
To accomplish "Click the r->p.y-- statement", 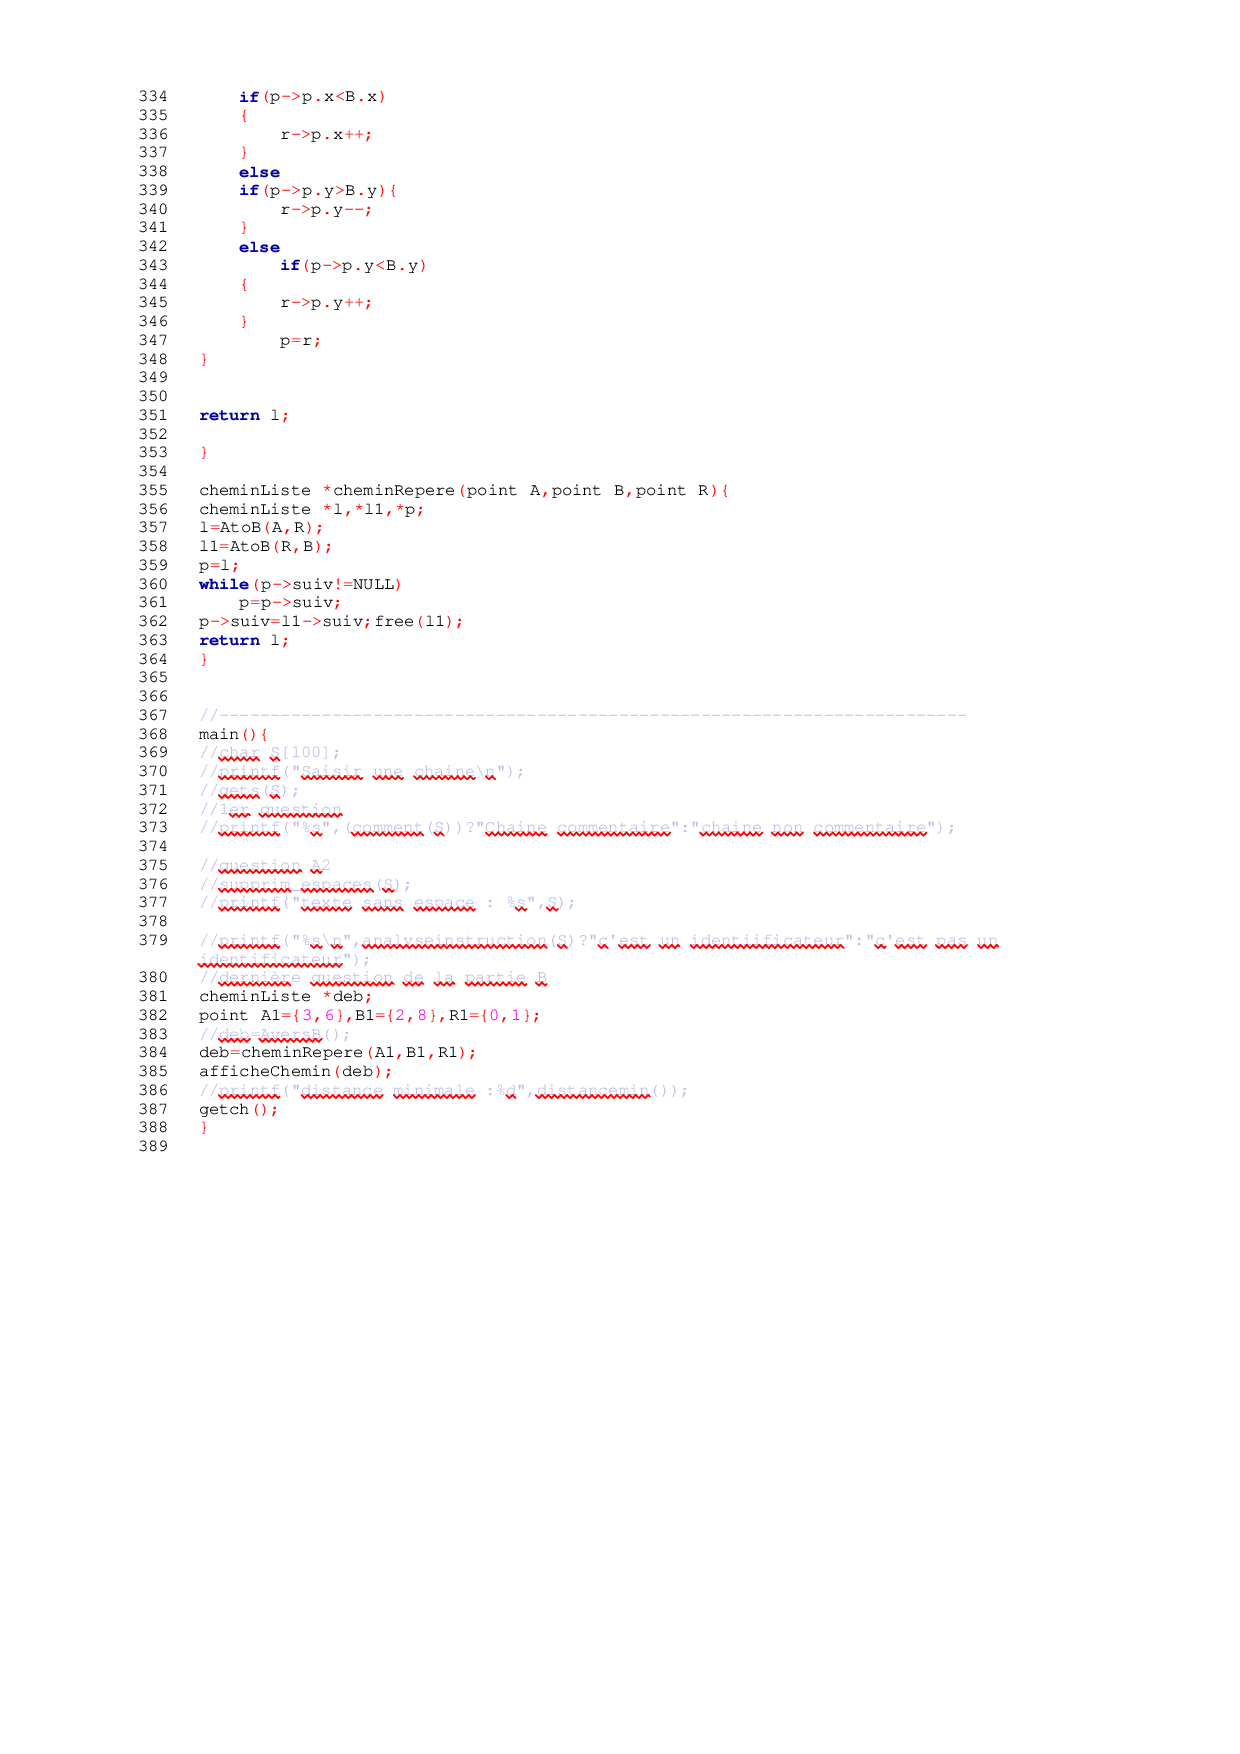I will pyautogui.click(x=326, y=209).
